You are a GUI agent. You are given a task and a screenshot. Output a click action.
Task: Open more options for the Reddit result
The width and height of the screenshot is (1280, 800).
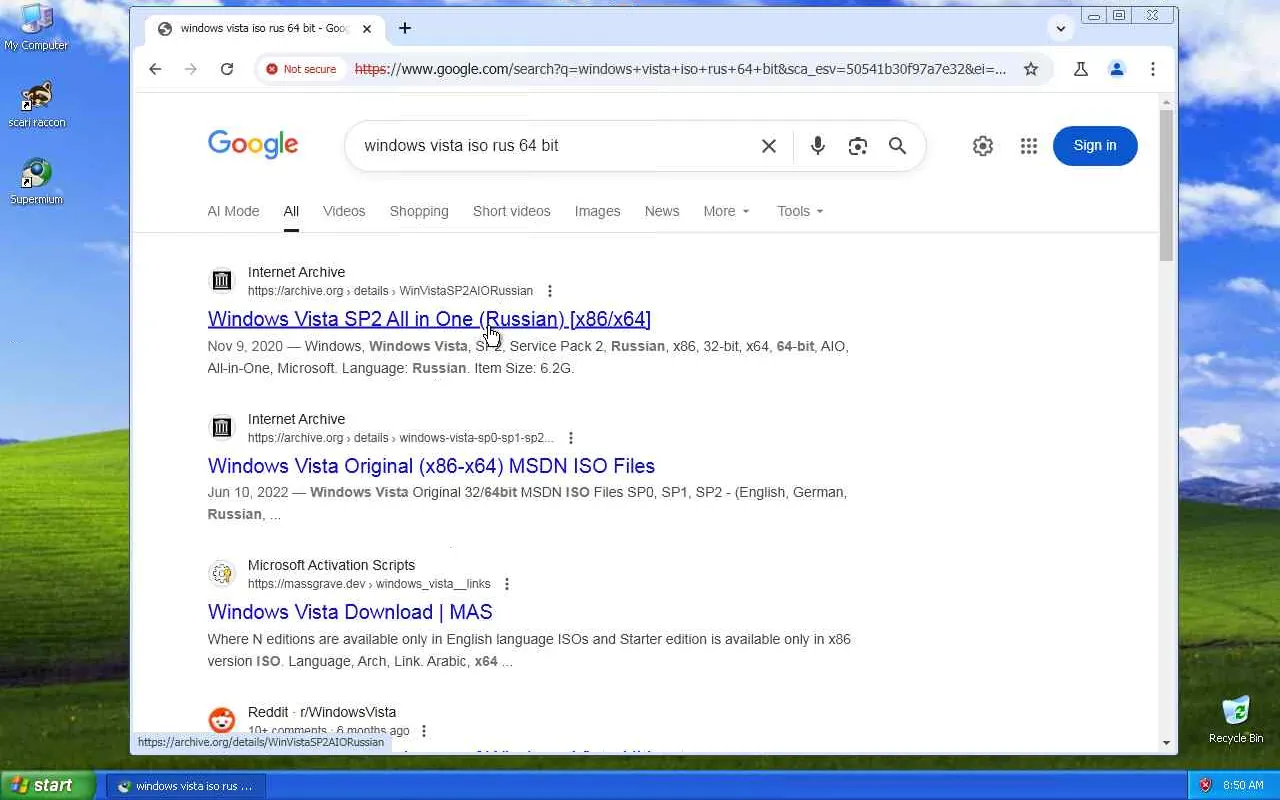[x=424, y=731]
